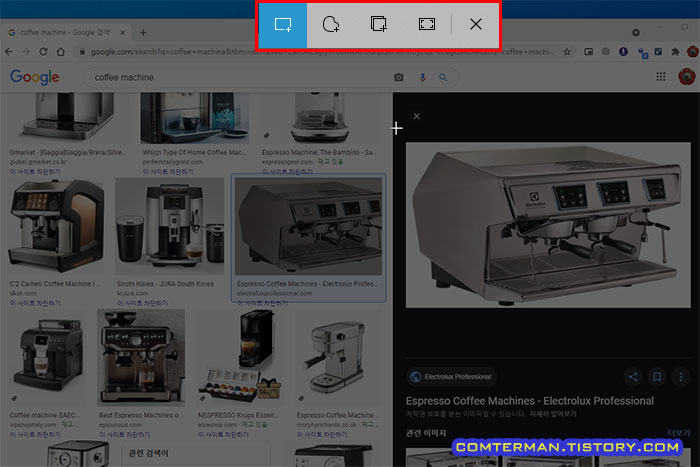This screenshot has width=700, height=467.
Task: Click the perfectdailygrind.com source link
Action: pyautogui.click(x=172, y=162)
